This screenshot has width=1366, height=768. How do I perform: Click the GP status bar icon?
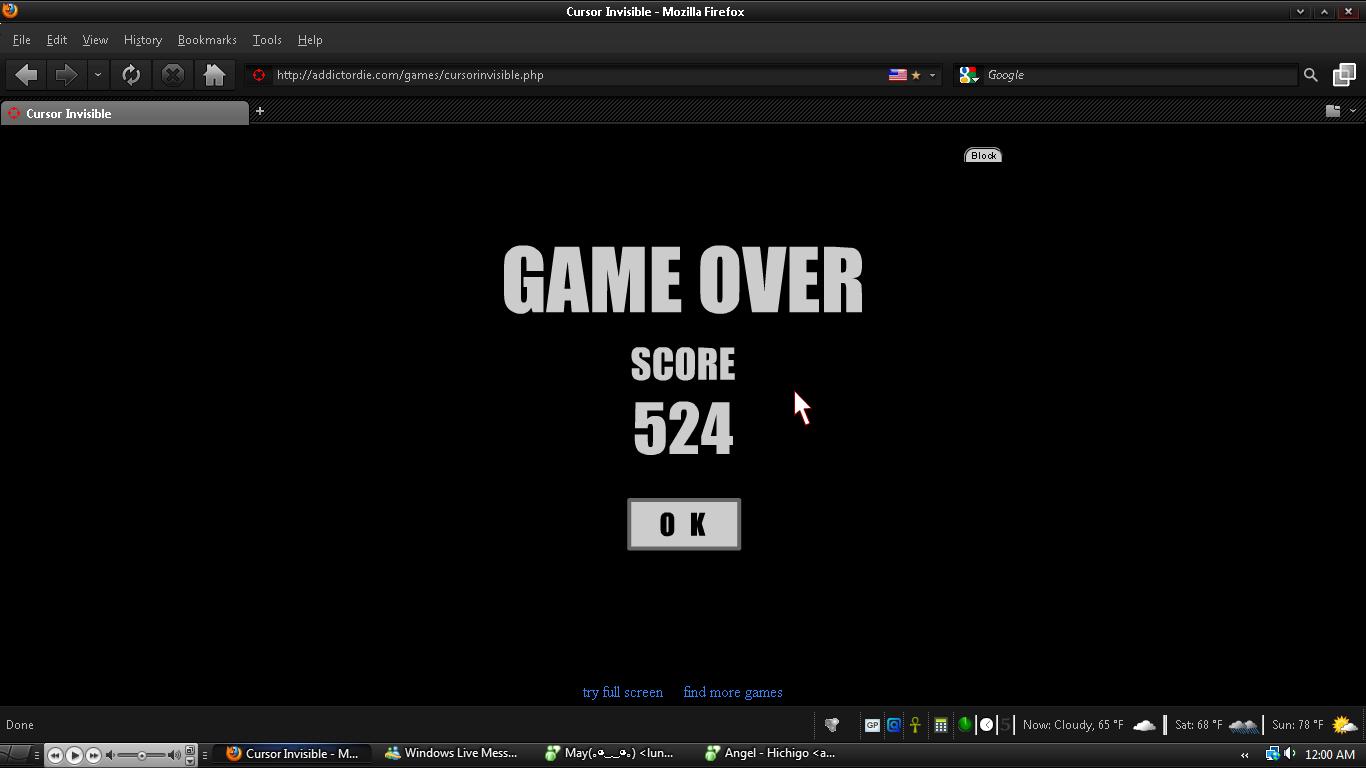tap(872, 725)
